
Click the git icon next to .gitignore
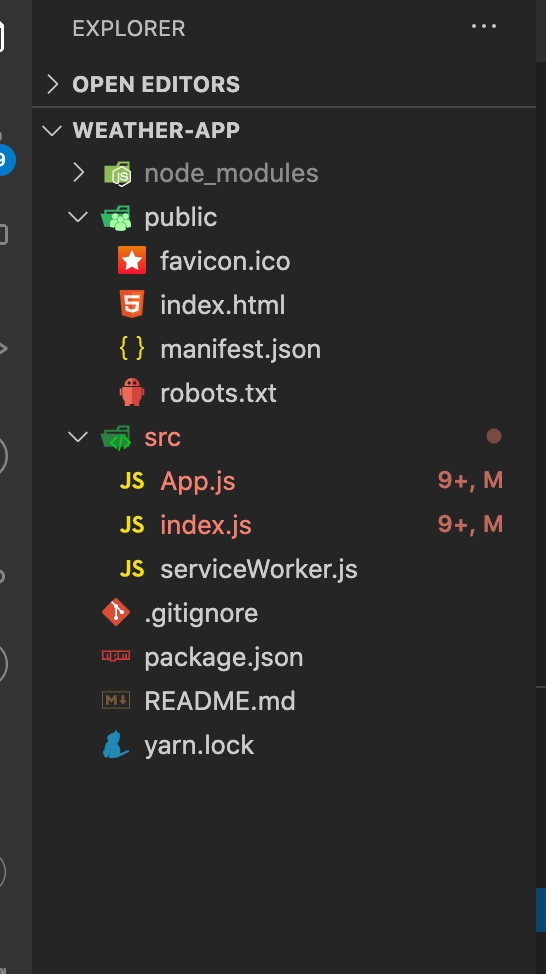[116, 612]
